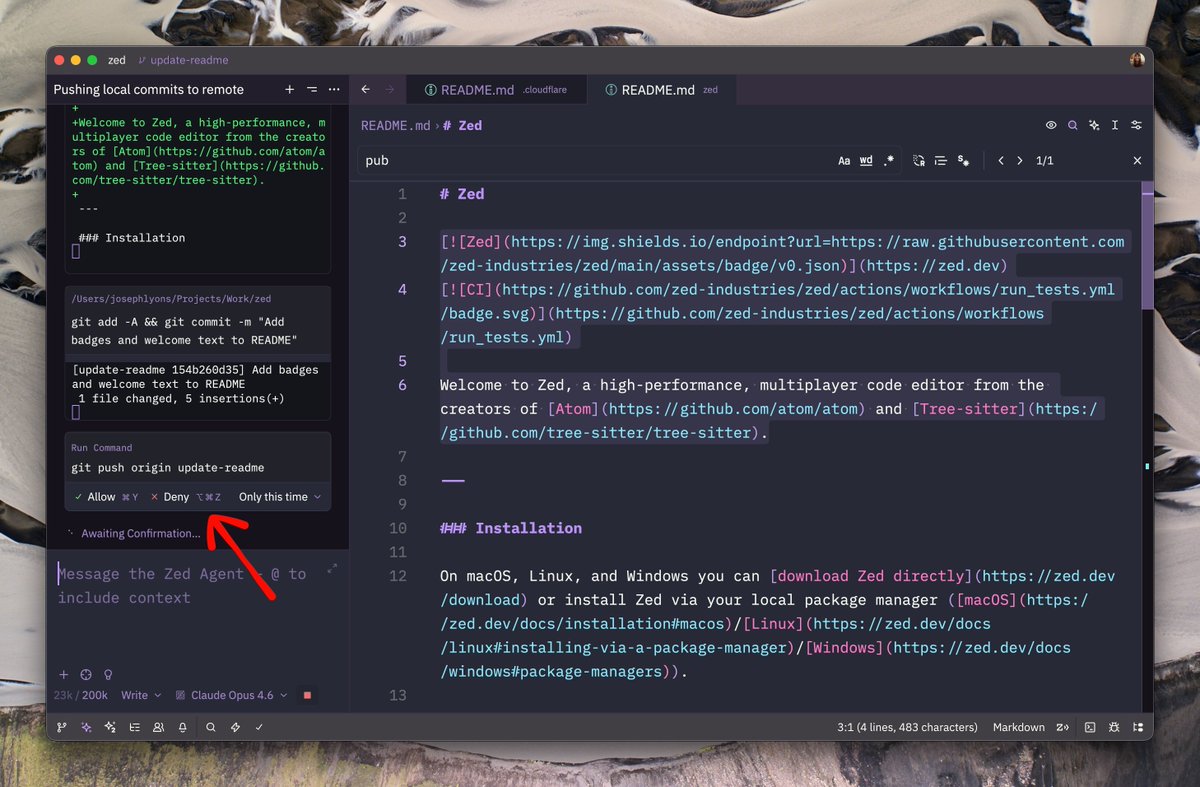Enable regex mode in the search bar
1200x787 pixels.
889,160
